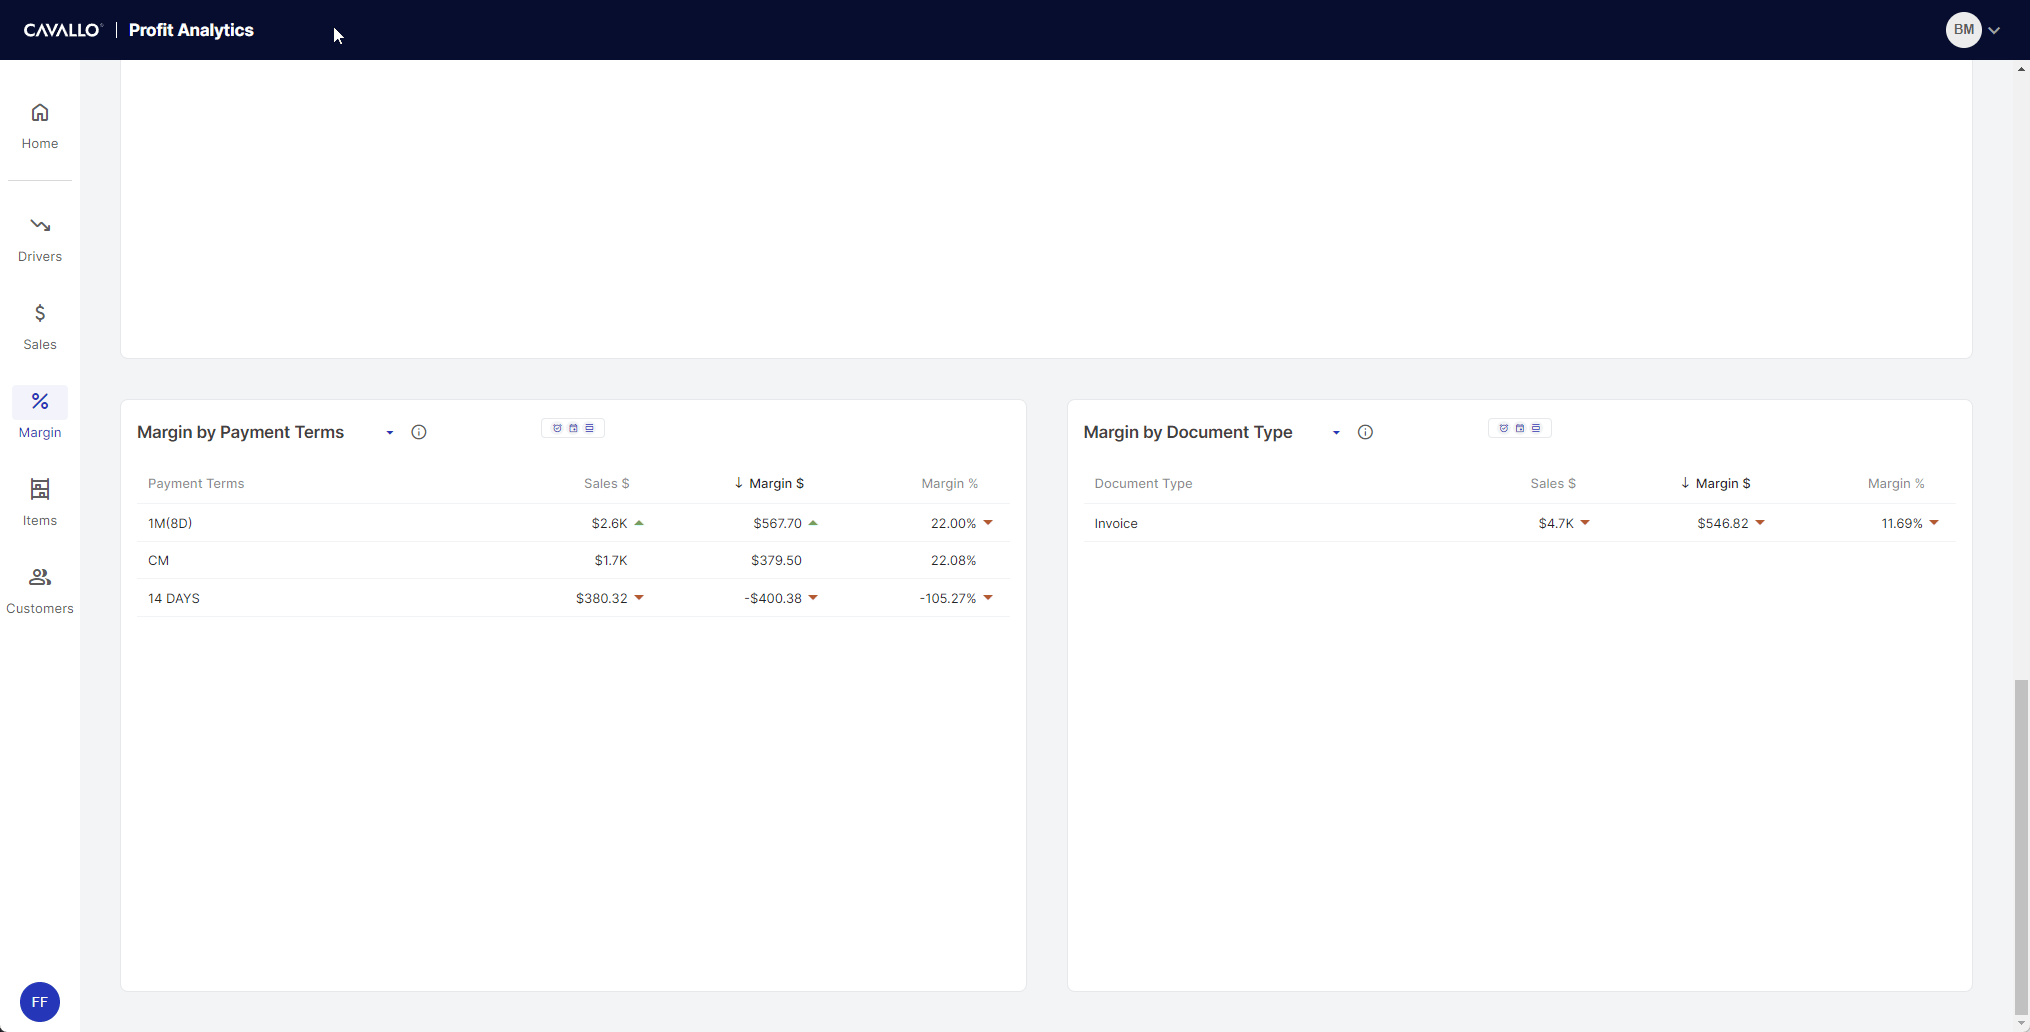The height and width of the screenshot is (1032, 2030).
Task: Open the Drivers section
Action: 40,239
